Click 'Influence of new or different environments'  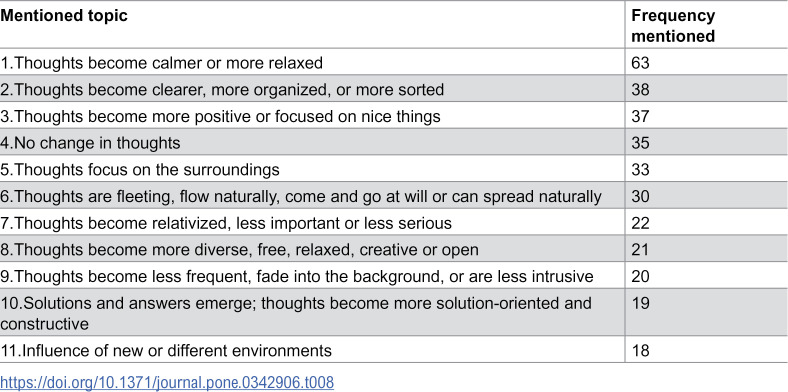[166, 350]
